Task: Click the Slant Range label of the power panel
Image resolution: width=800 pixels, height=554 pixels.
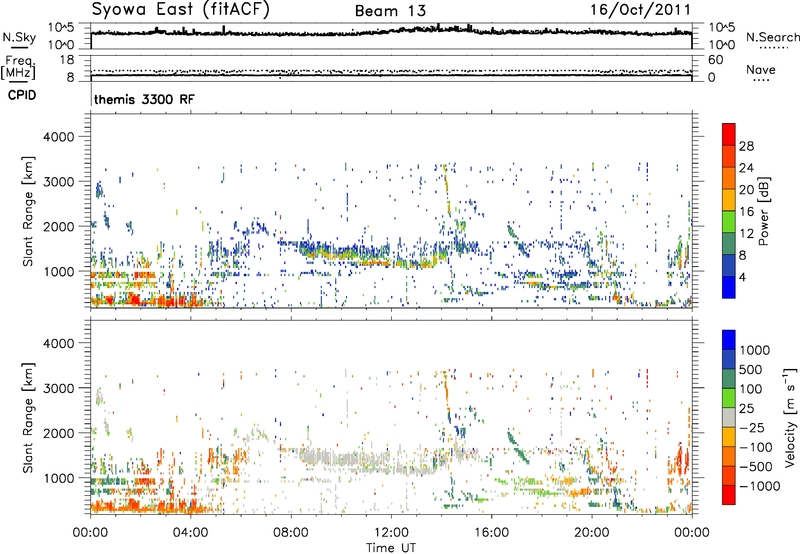Action: pos(28,211)
